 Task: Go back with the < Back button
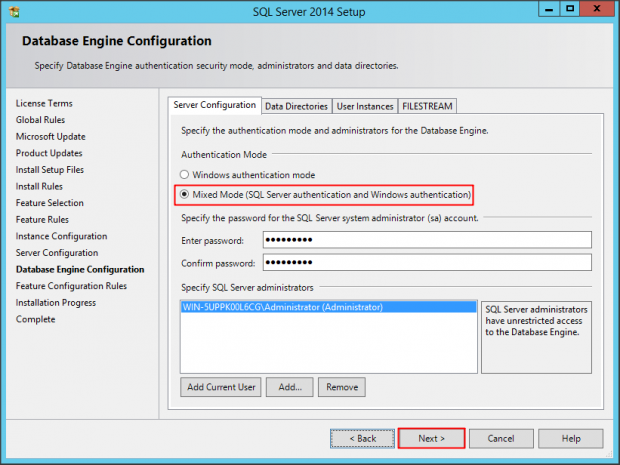(363, 439)
